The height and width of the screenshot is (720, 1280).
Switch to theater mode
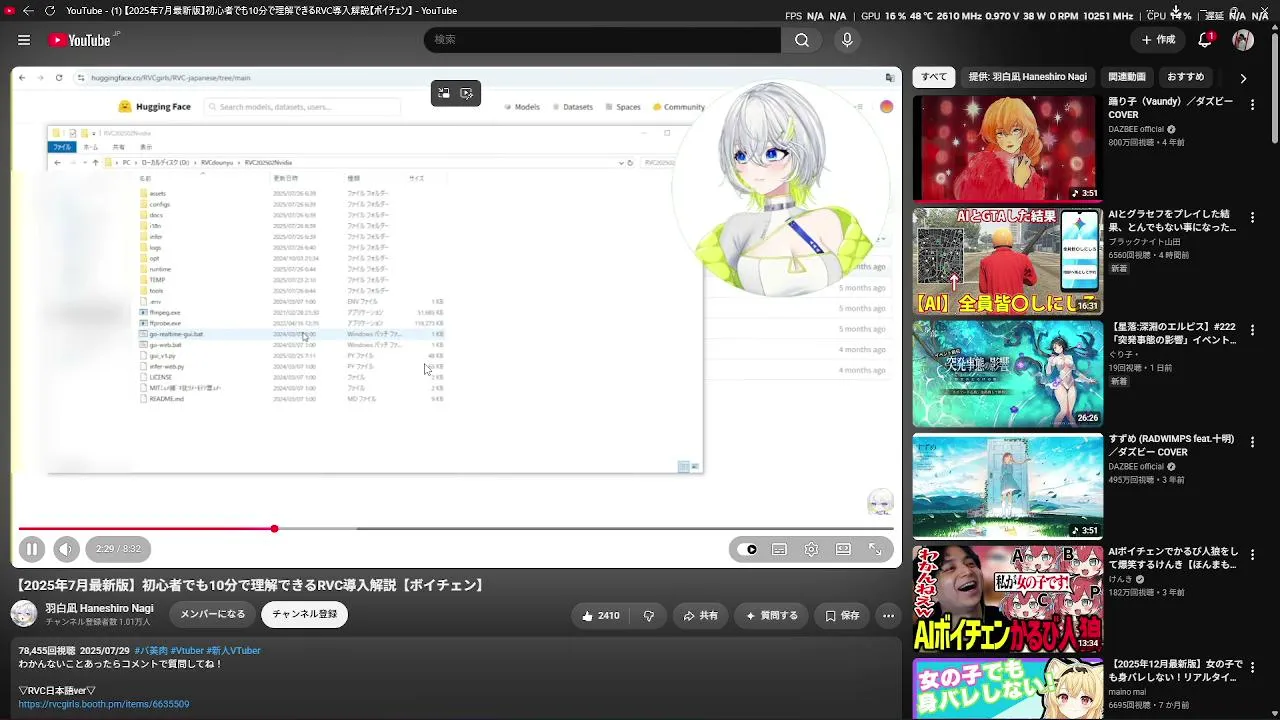(x=843, y=549)
